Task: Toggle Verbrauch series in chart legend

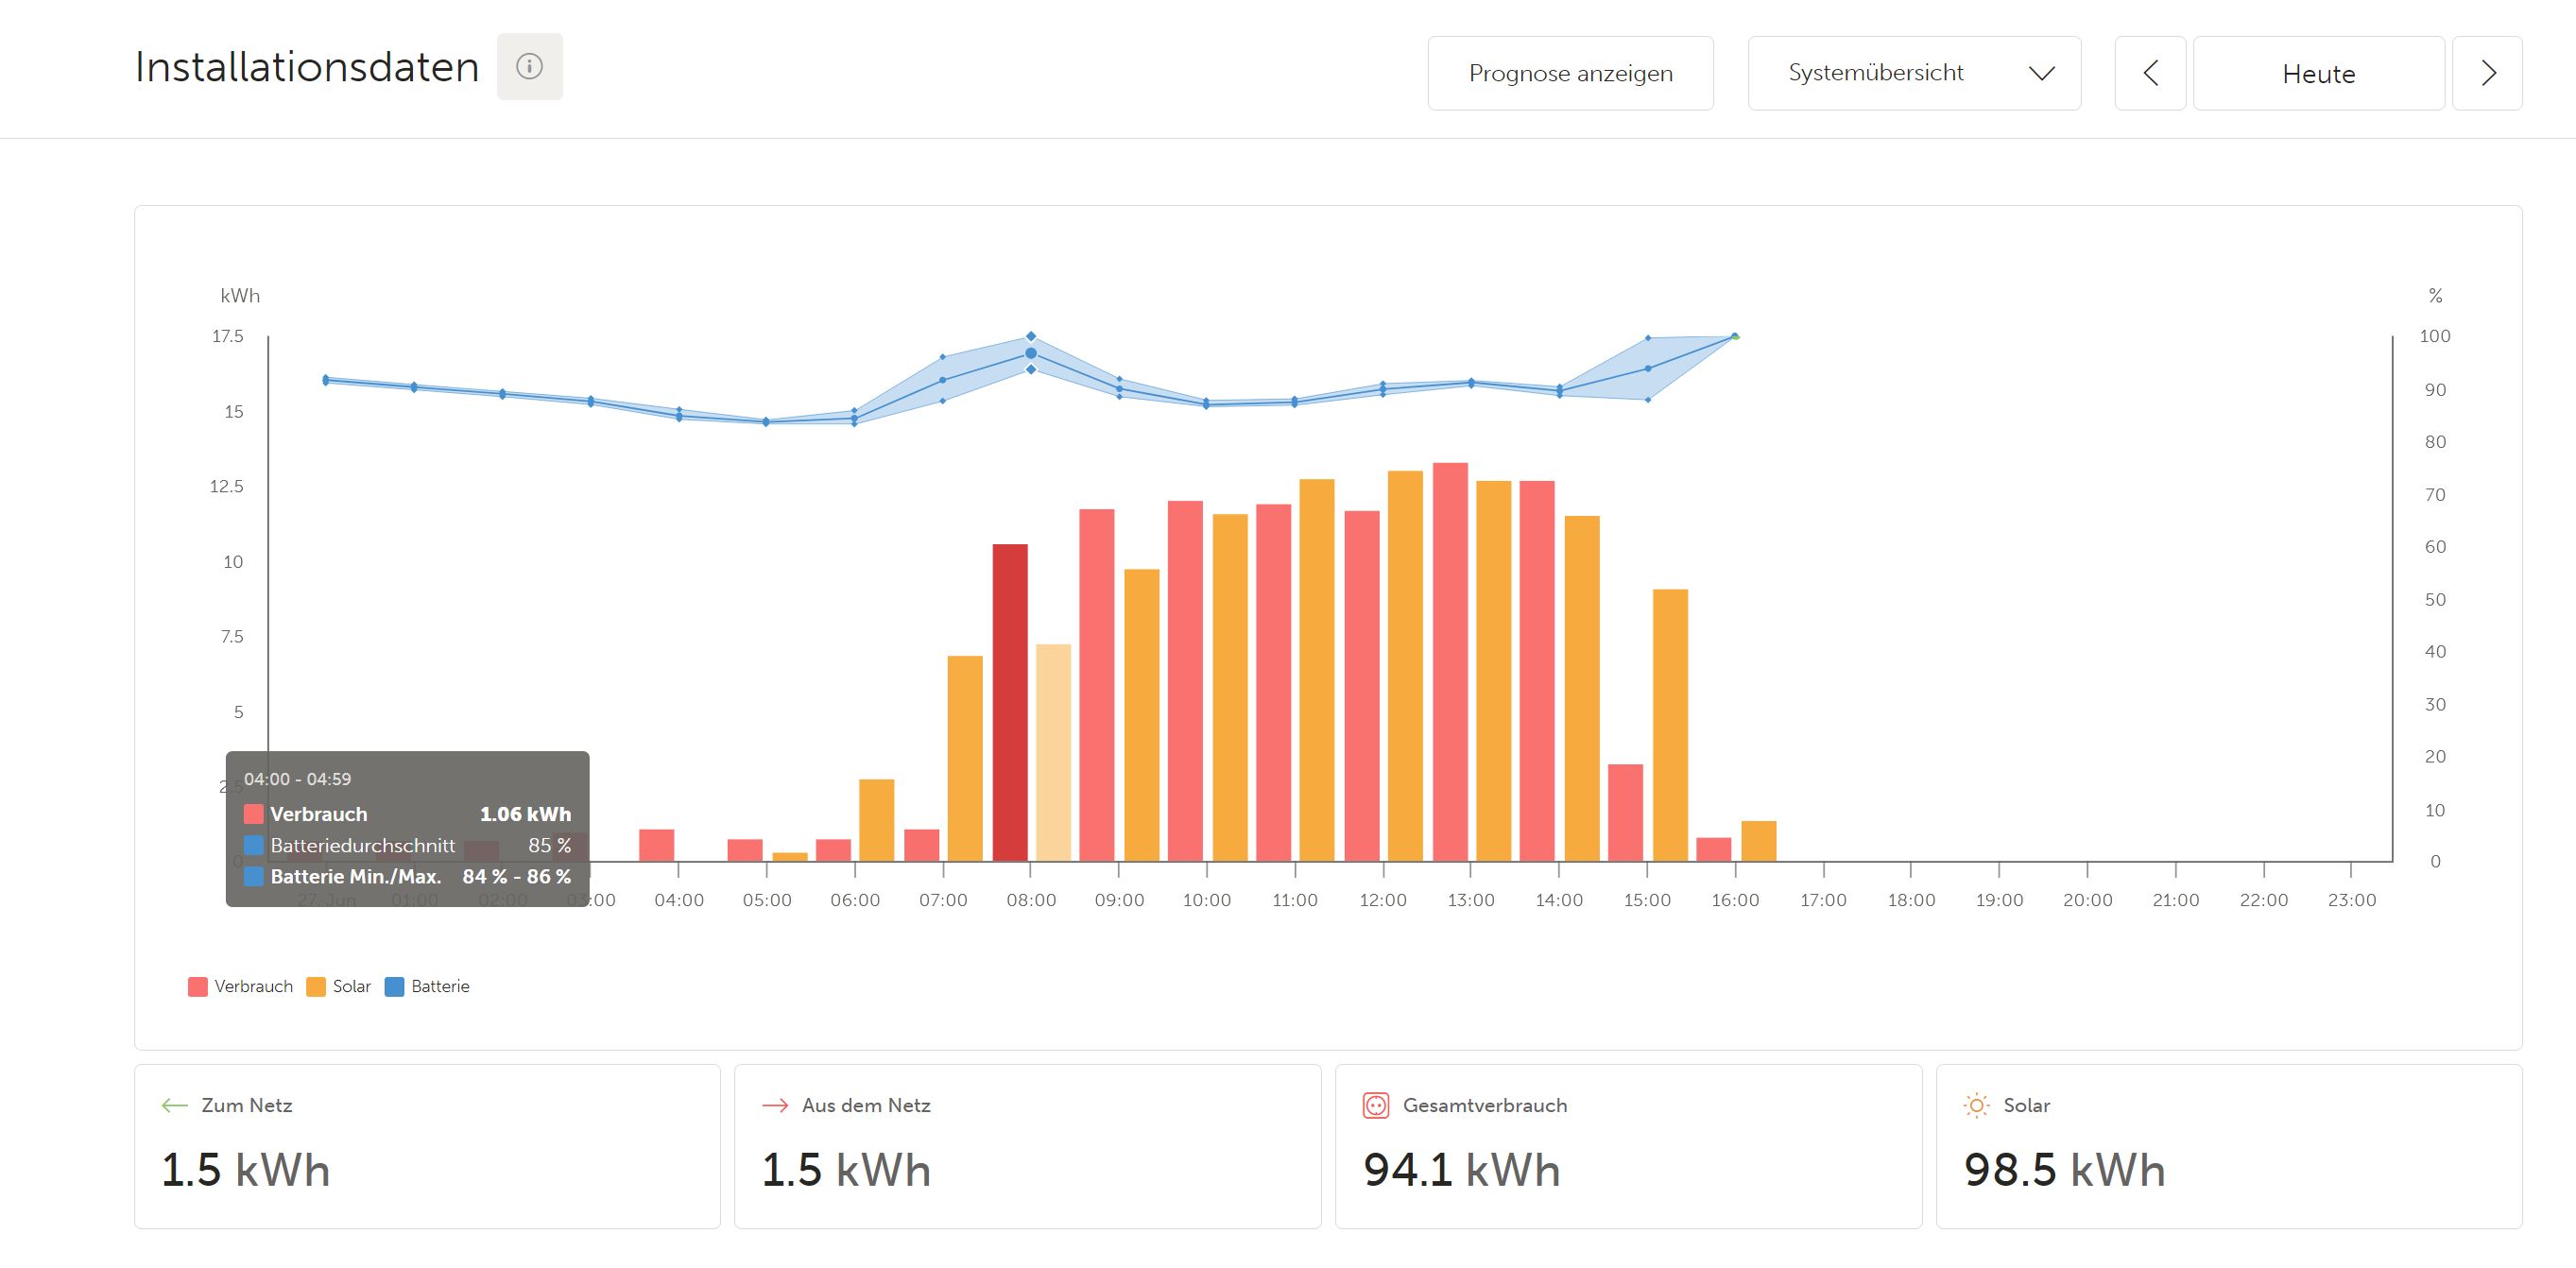Action: click(240, 986)
